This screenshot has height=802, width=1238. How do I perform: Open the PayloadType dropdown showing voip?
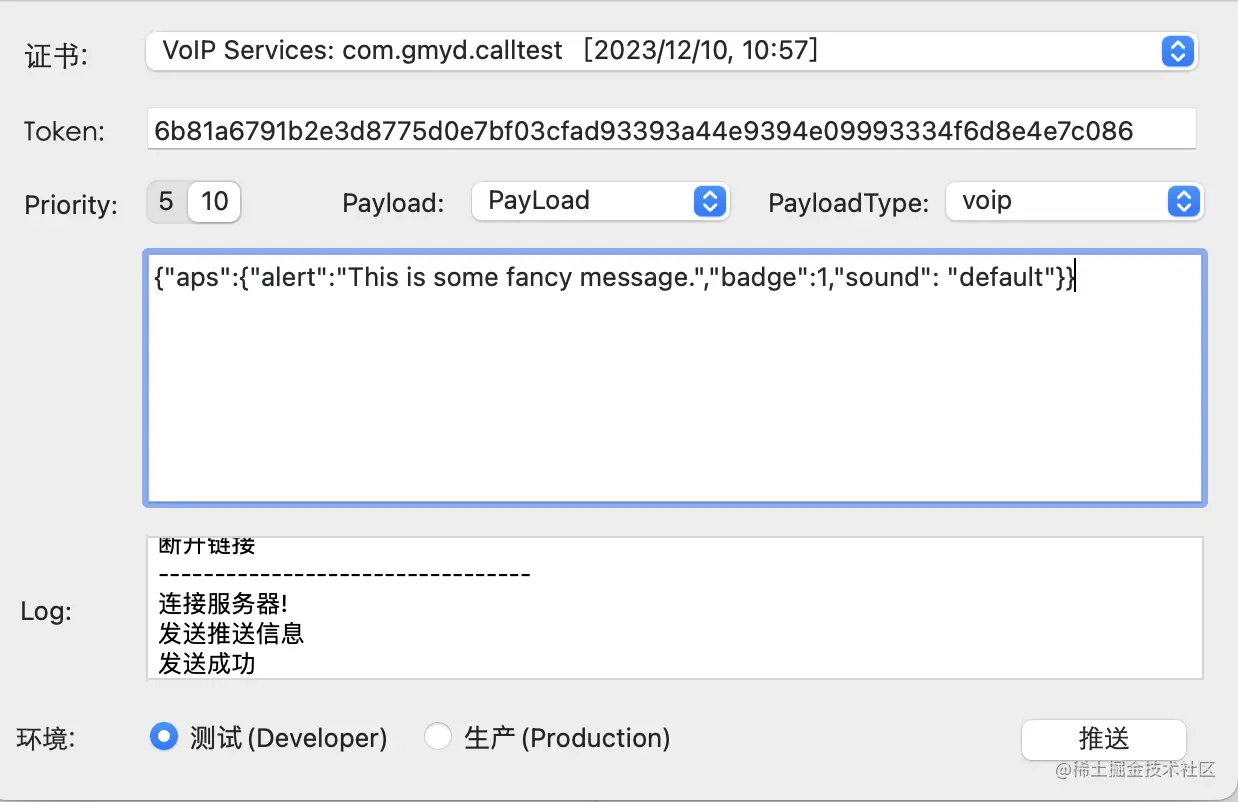(x=1060, y=201)
